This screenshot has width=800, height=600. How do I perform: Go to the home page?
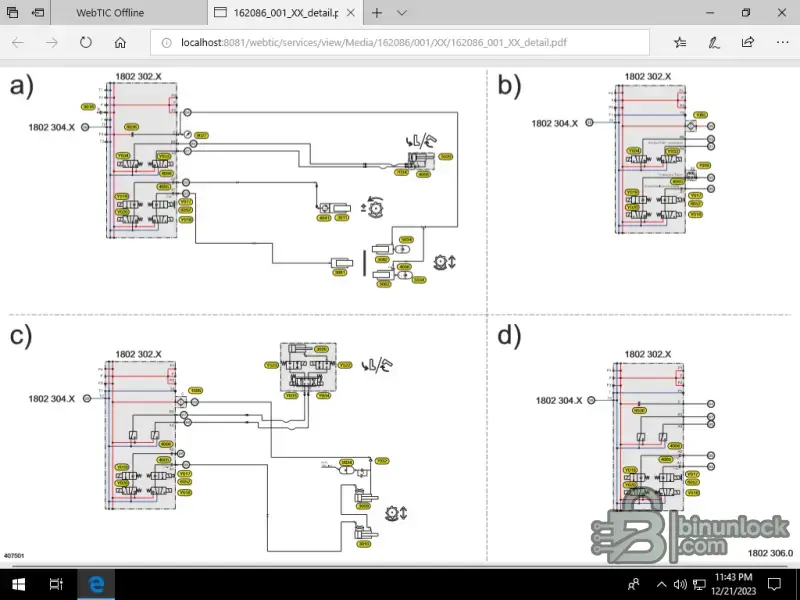point(120,42)
